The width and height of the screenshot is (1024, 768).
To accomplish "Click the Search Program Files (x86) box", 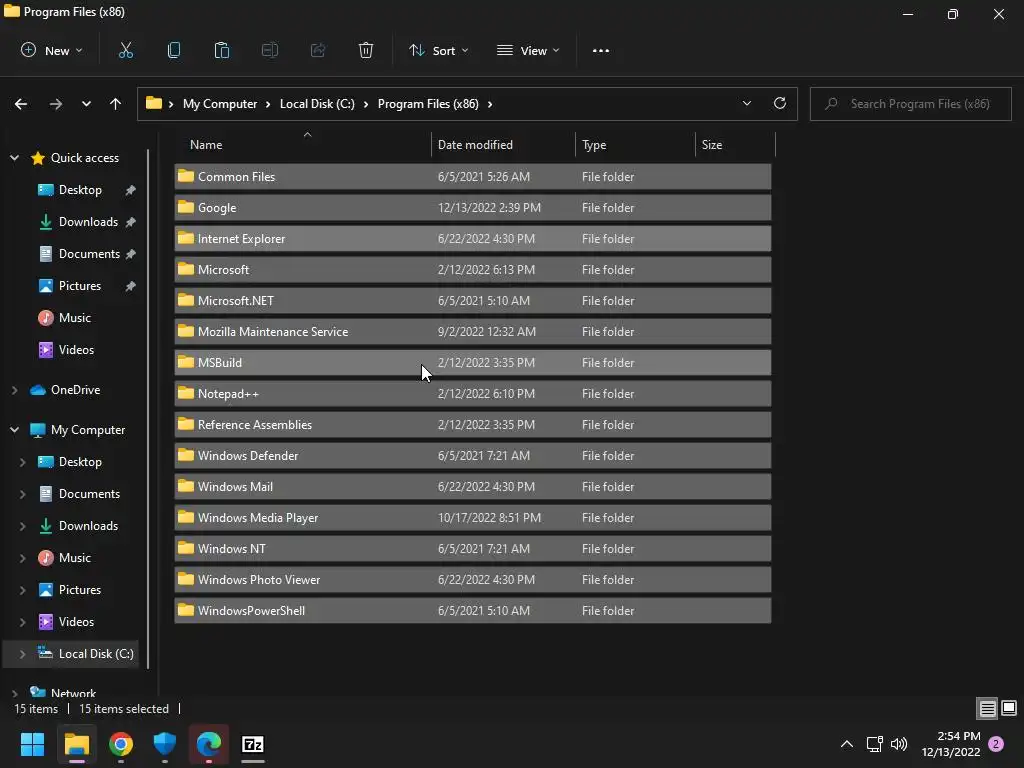I will click(x=910, y=104).
